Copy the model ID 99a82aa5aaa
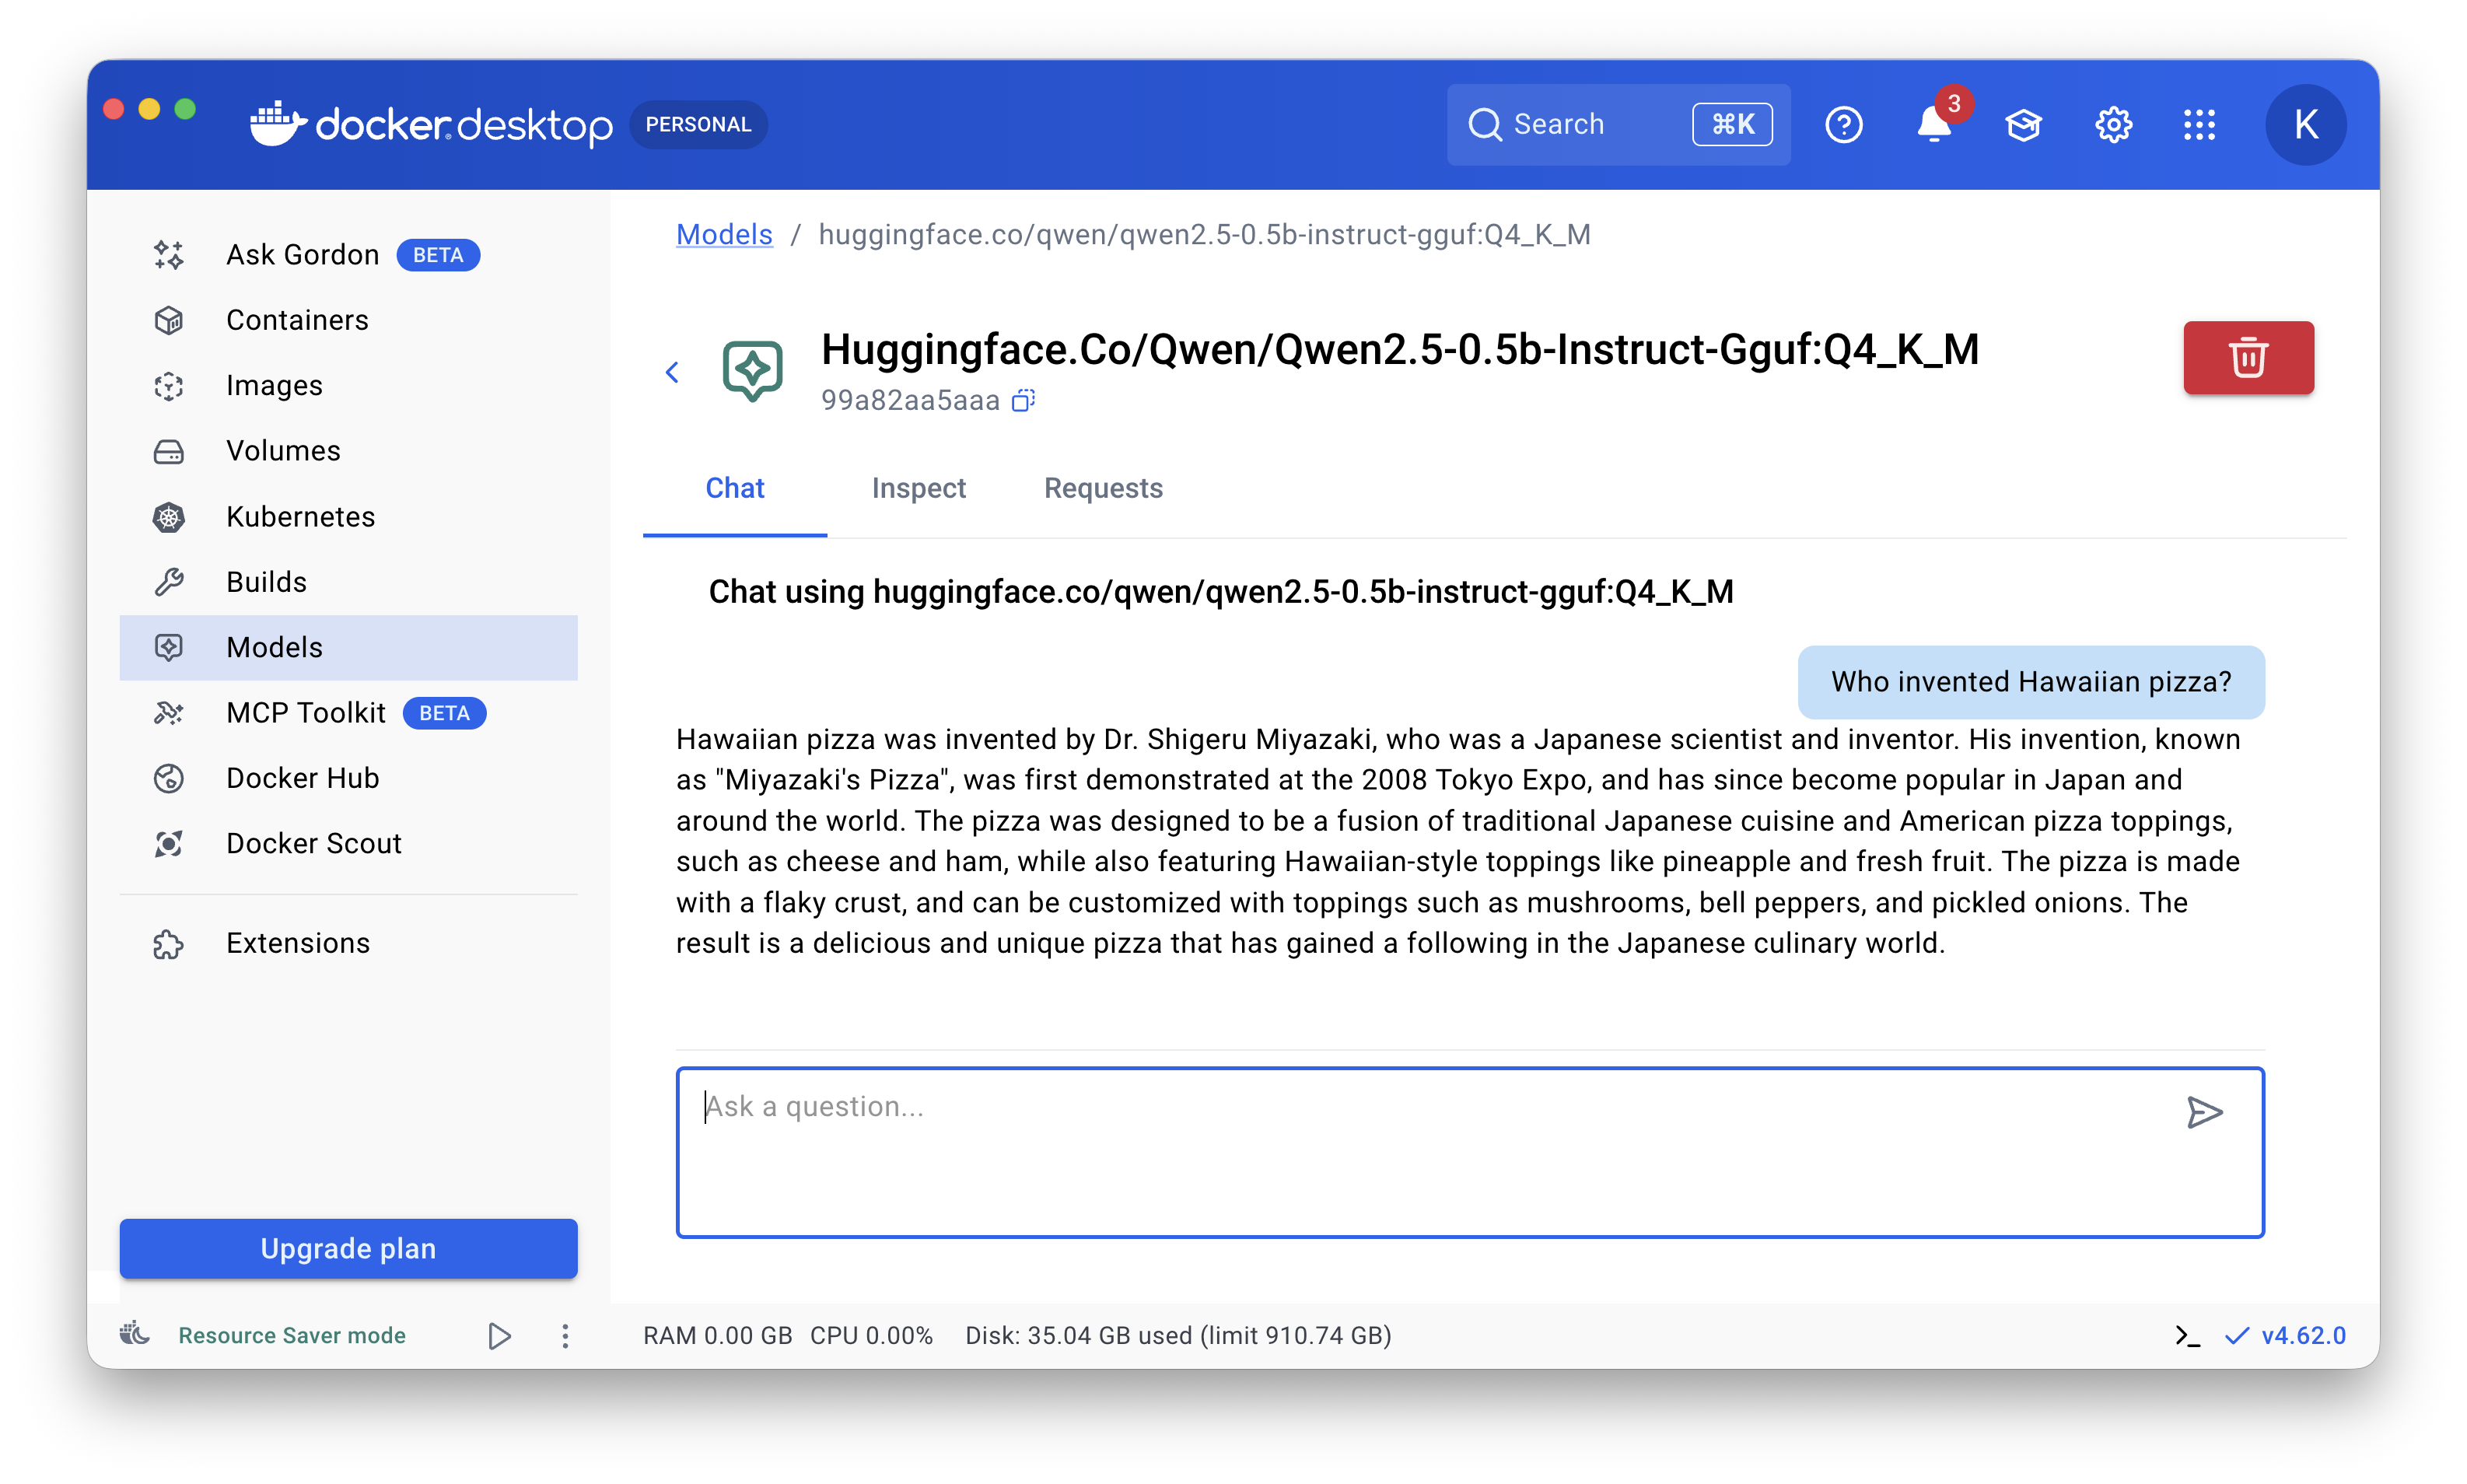Viewport: 2467px width, 1484px height. (1022, 401)
